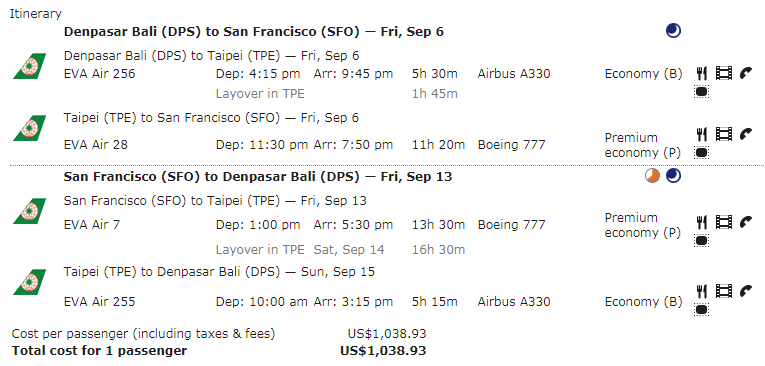Click the meal icon for EVA Air 7

pyautogui.click(x=702, y=223)
